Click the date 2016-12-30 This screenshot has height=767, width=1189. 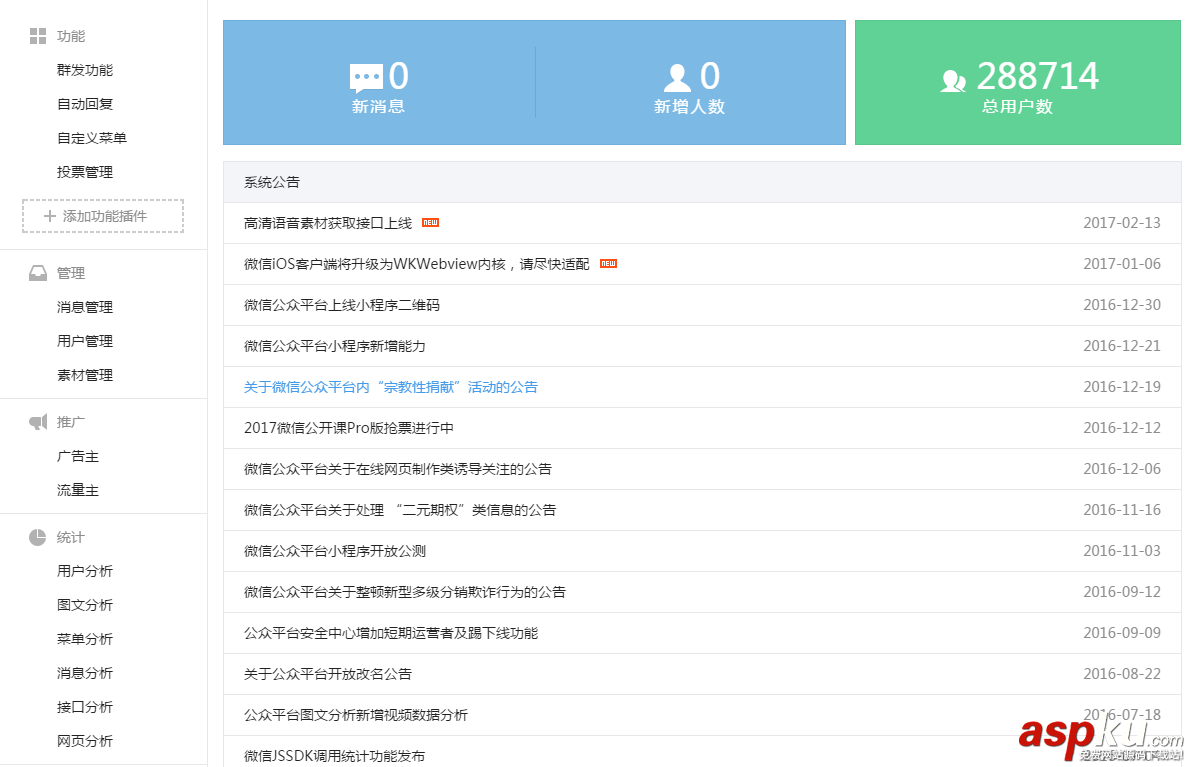tap(1122, 305)
